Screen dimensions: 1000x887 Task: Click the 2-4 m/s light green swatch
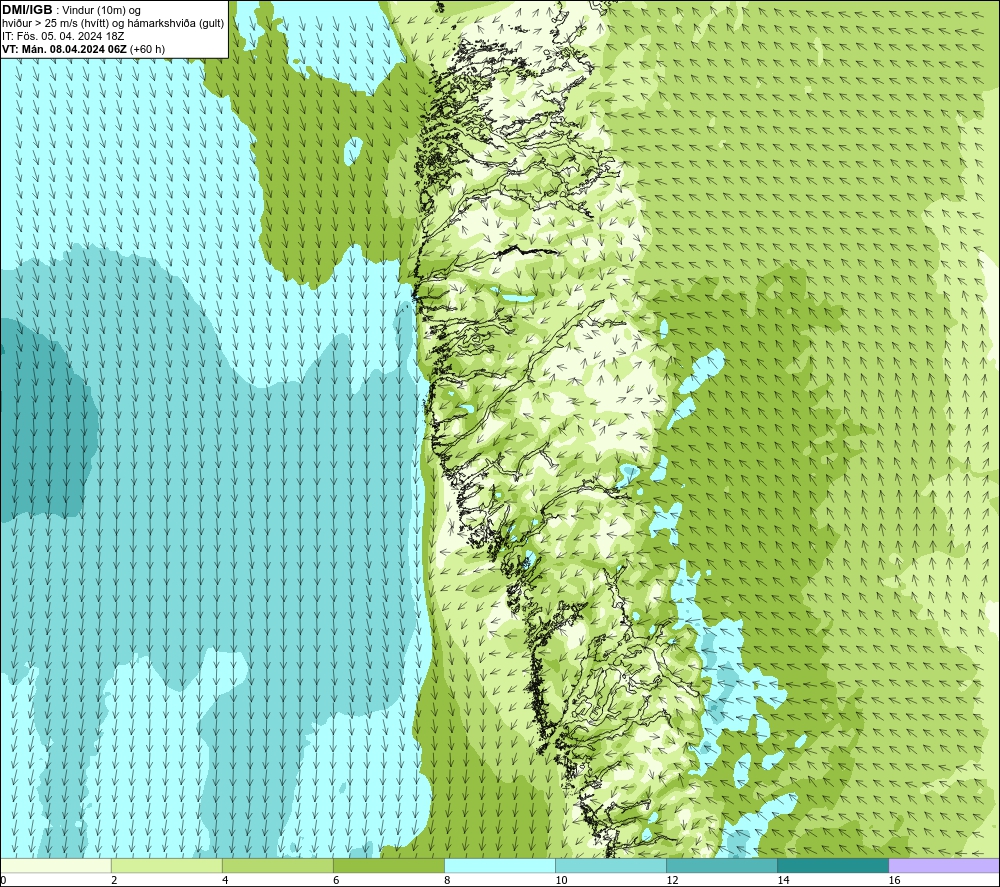tap(166, 865)
